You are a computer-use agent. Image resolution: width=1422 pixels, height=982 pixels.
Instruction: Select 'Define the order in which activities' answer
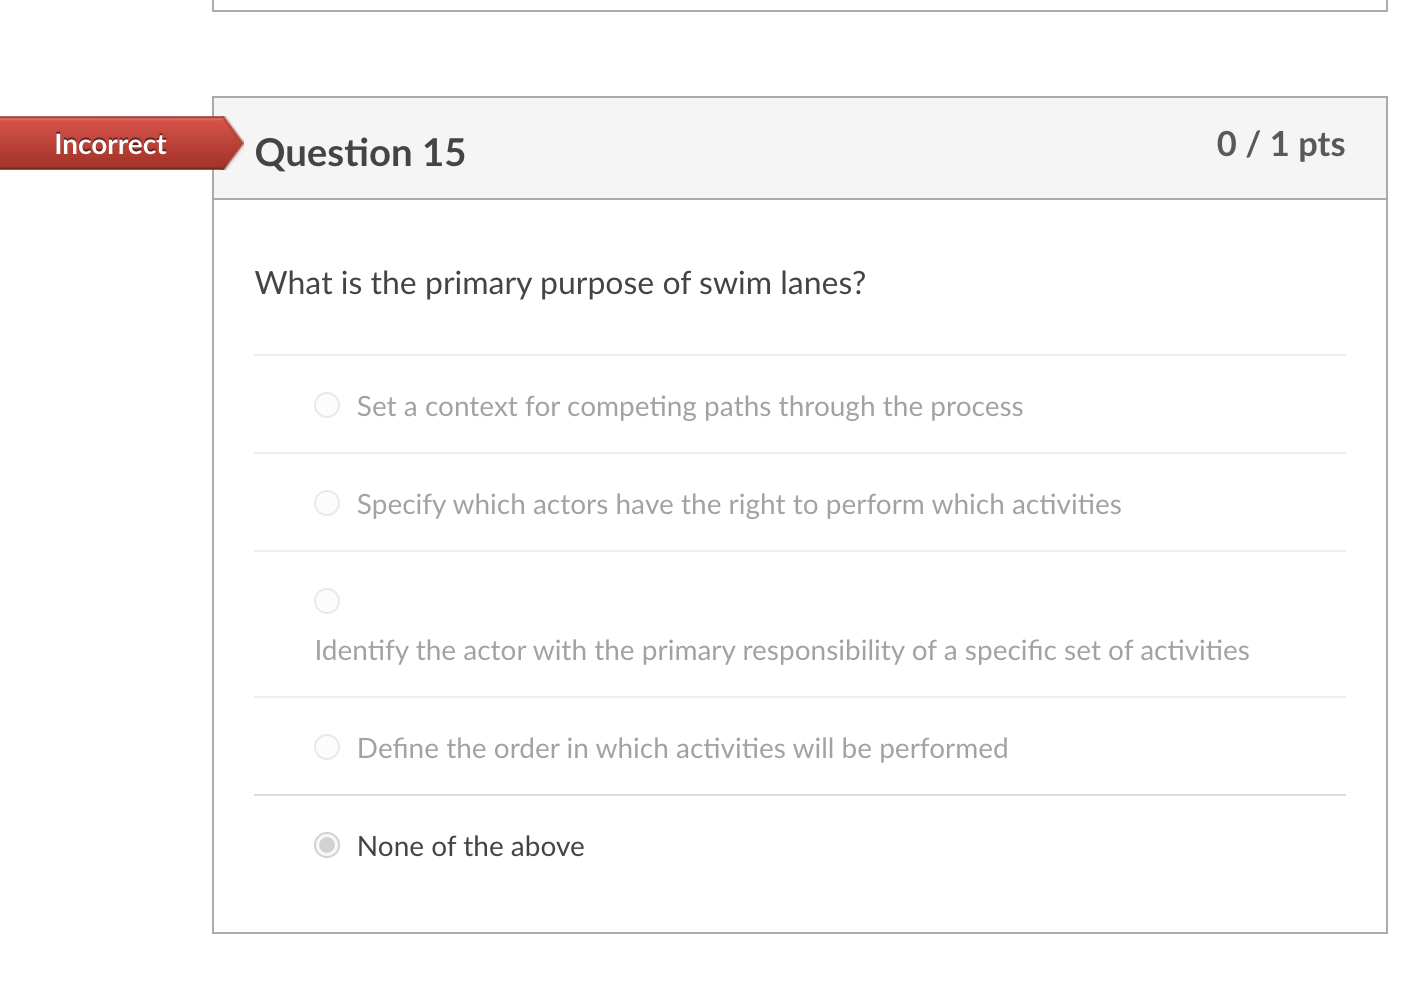(327, 747)
